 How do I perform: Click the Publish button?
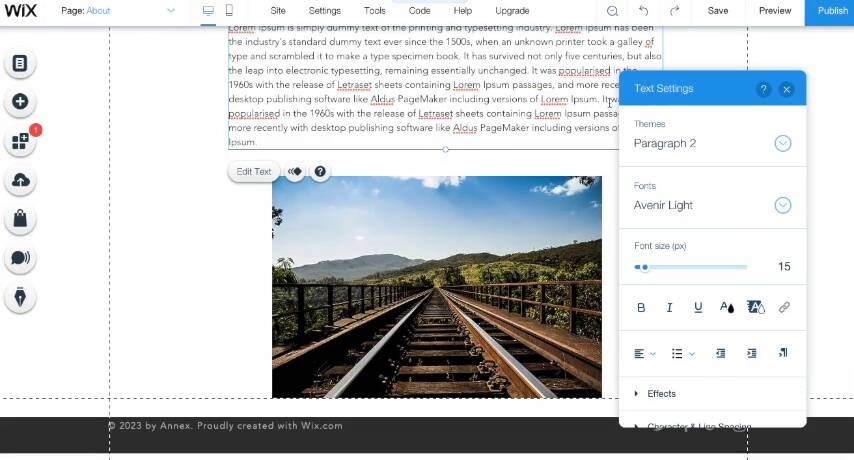(x=831, y=11)
